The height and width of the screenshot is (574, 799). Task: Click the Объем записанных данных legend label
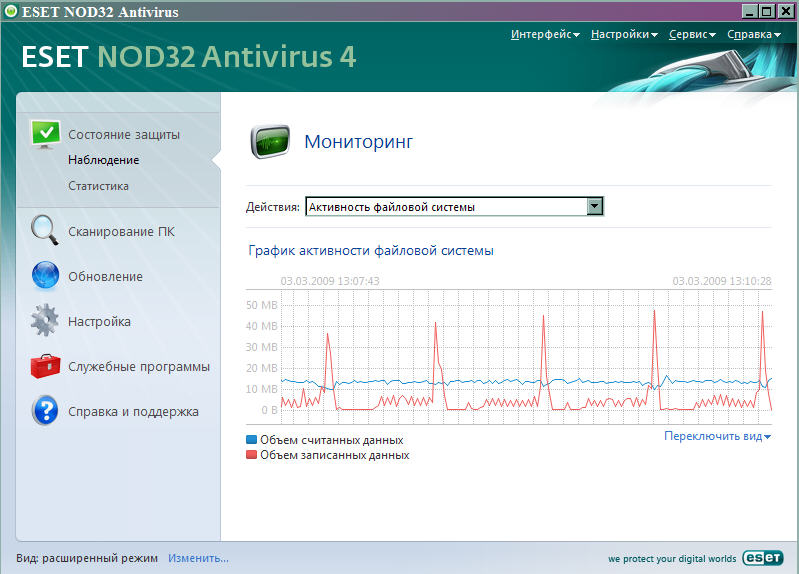click(335, 455)
